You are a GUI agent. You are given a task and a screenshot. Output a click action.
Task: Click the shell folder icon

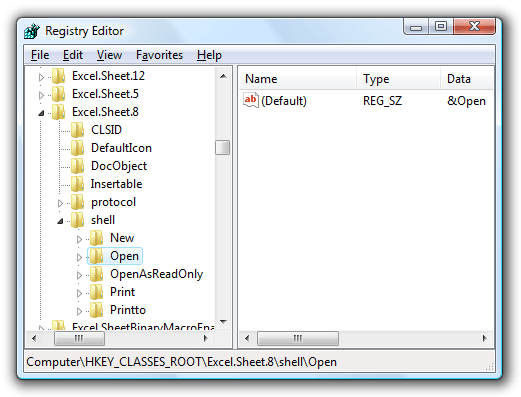click(77, 220)
